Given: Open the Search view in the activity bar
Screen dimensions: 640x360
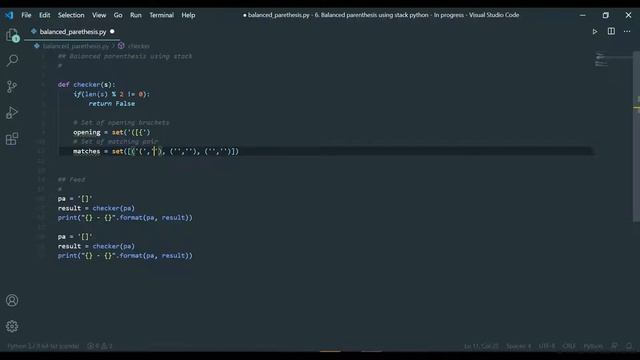Looking at the screenshot, I should [12, 60].
